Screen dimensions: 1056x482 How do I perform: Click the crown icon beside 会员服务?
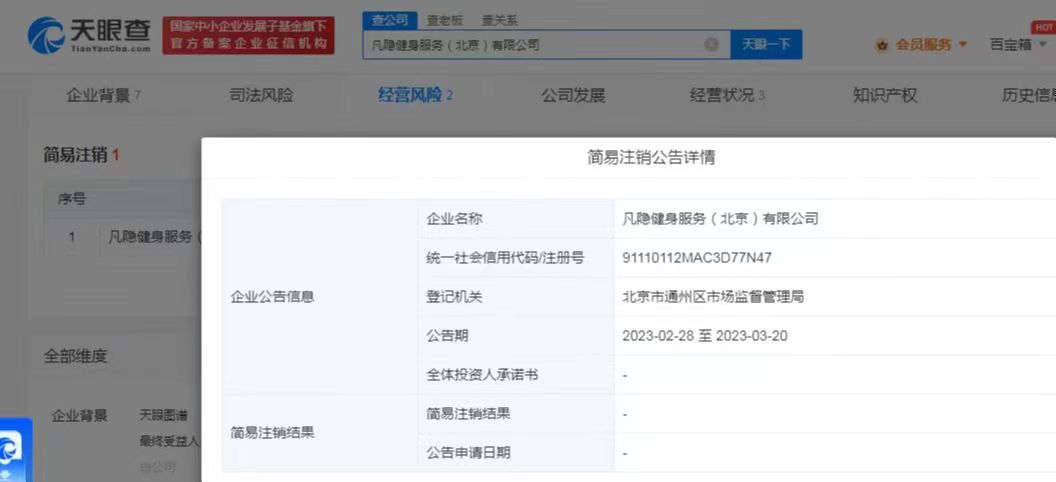882,45
